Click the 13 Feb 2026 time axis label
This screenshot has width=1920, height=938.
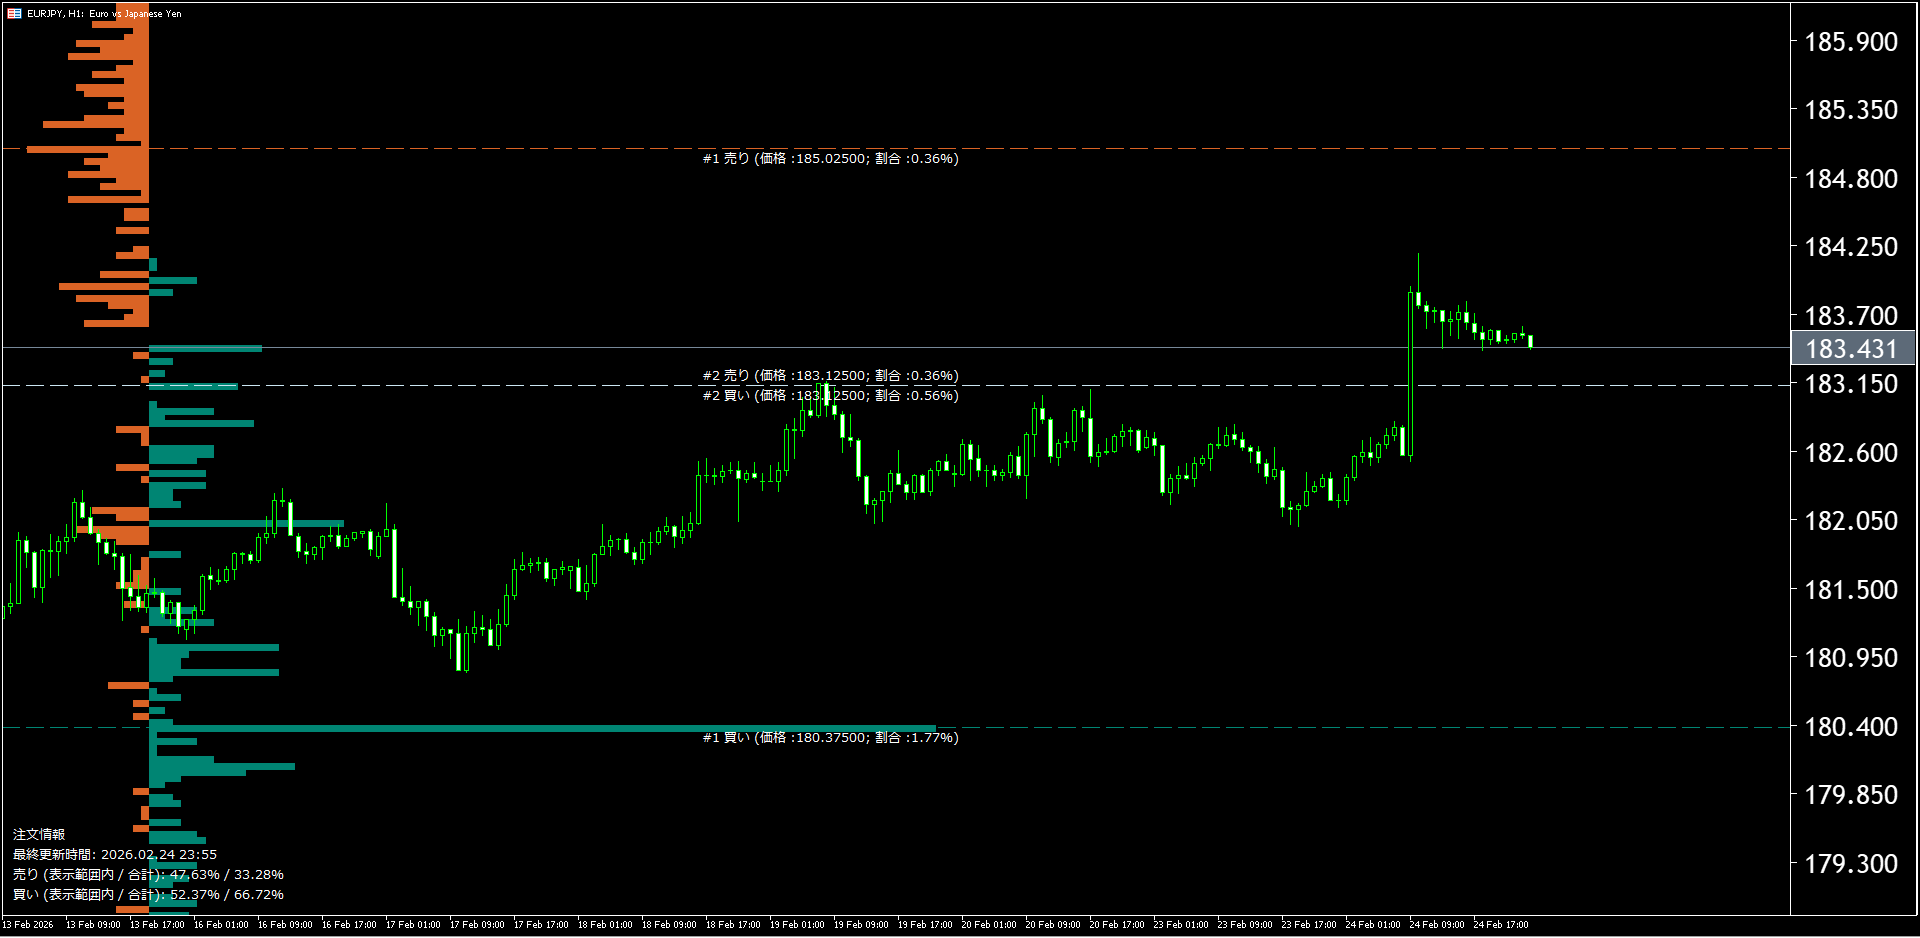(28, 925)
